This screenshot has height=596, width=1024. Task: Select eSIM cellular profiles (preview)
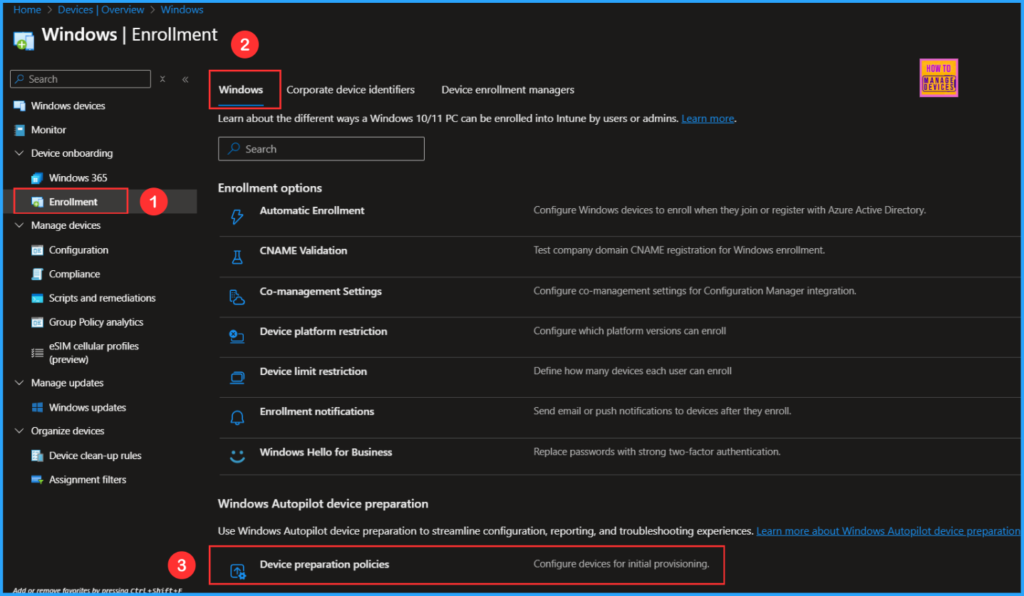93,353
